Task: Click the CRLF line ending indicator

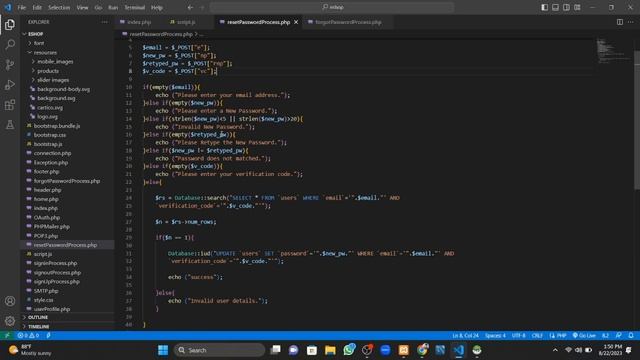Action: pyautogui.click(x=537, y=335)
